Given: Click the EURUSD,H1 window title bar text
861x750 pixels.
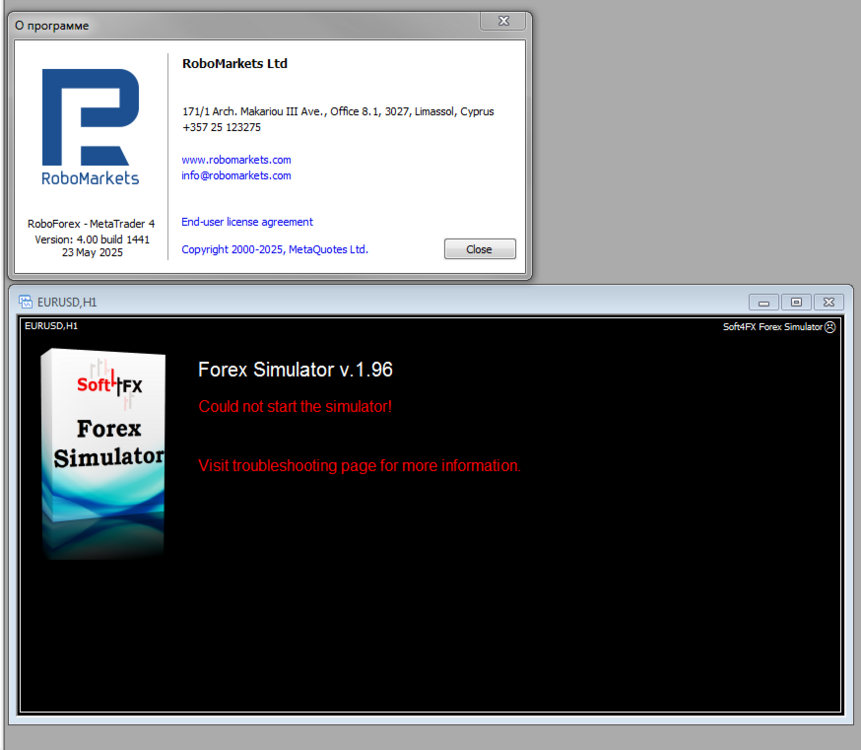Looking at the screenshot, I should point(66,302).
